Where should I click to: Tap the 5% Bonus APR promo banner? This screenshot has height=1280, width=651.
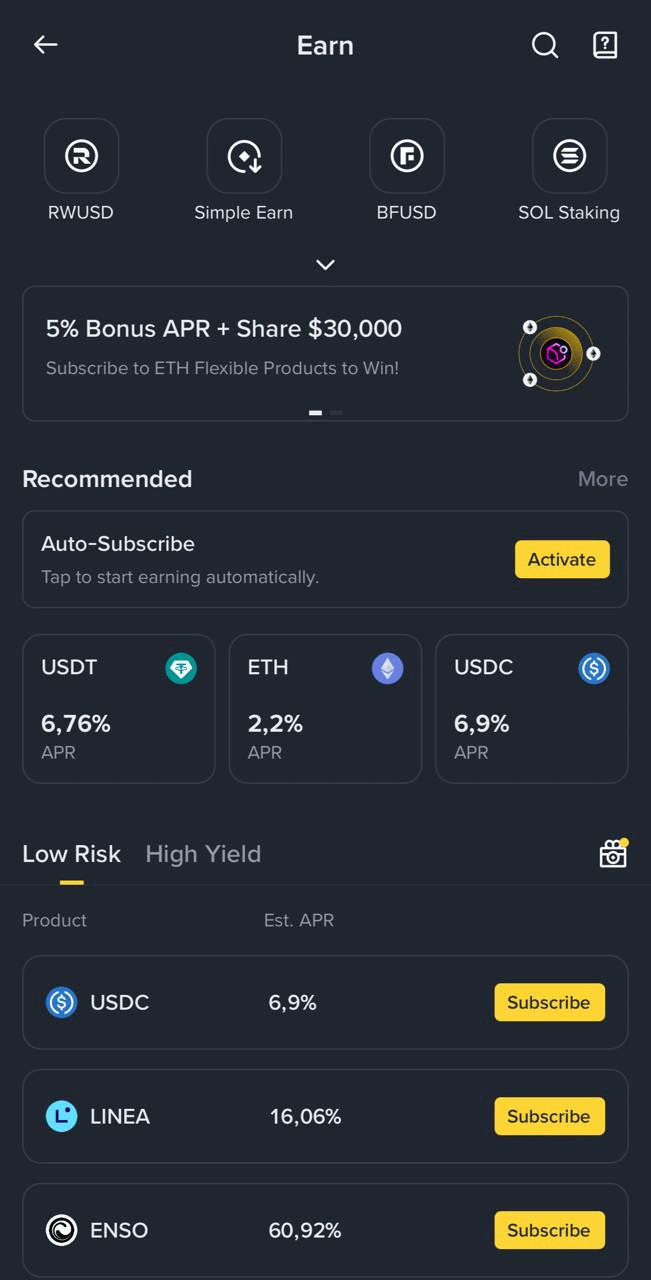325,354
